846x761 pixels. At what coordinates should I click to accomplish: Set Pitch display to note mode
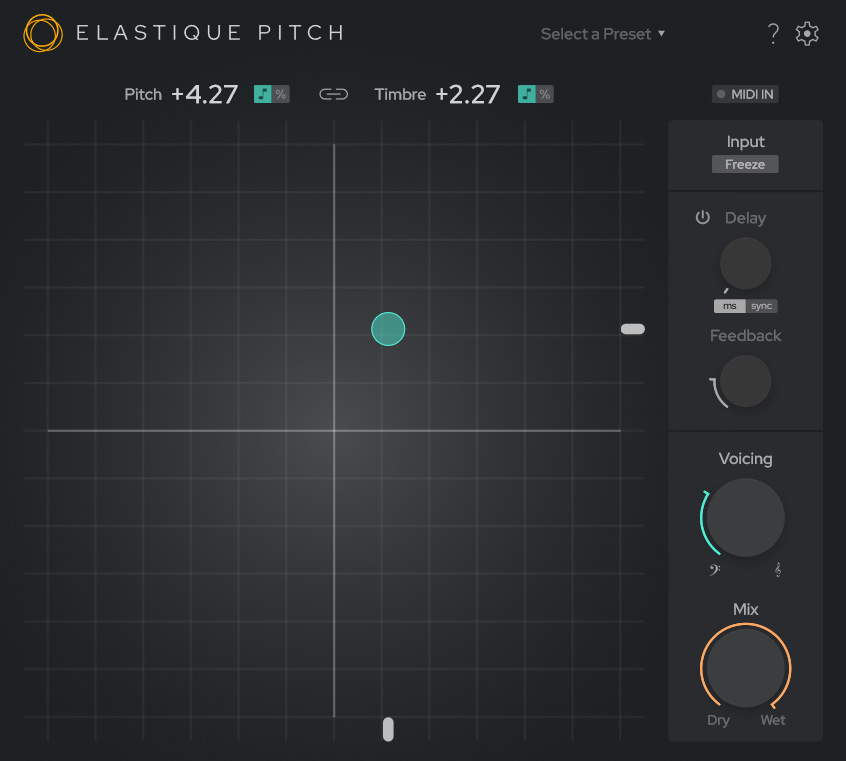(x=264, y=93)
